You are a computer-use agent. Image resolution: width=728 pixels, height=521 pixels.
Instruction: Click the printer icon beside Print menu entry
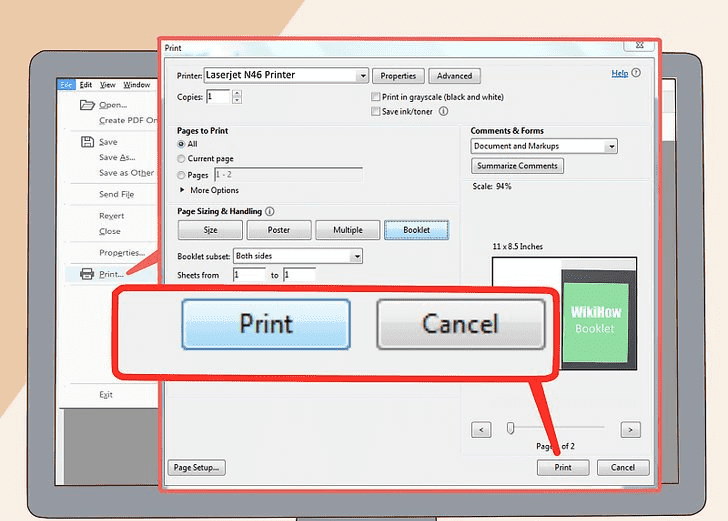87,274
